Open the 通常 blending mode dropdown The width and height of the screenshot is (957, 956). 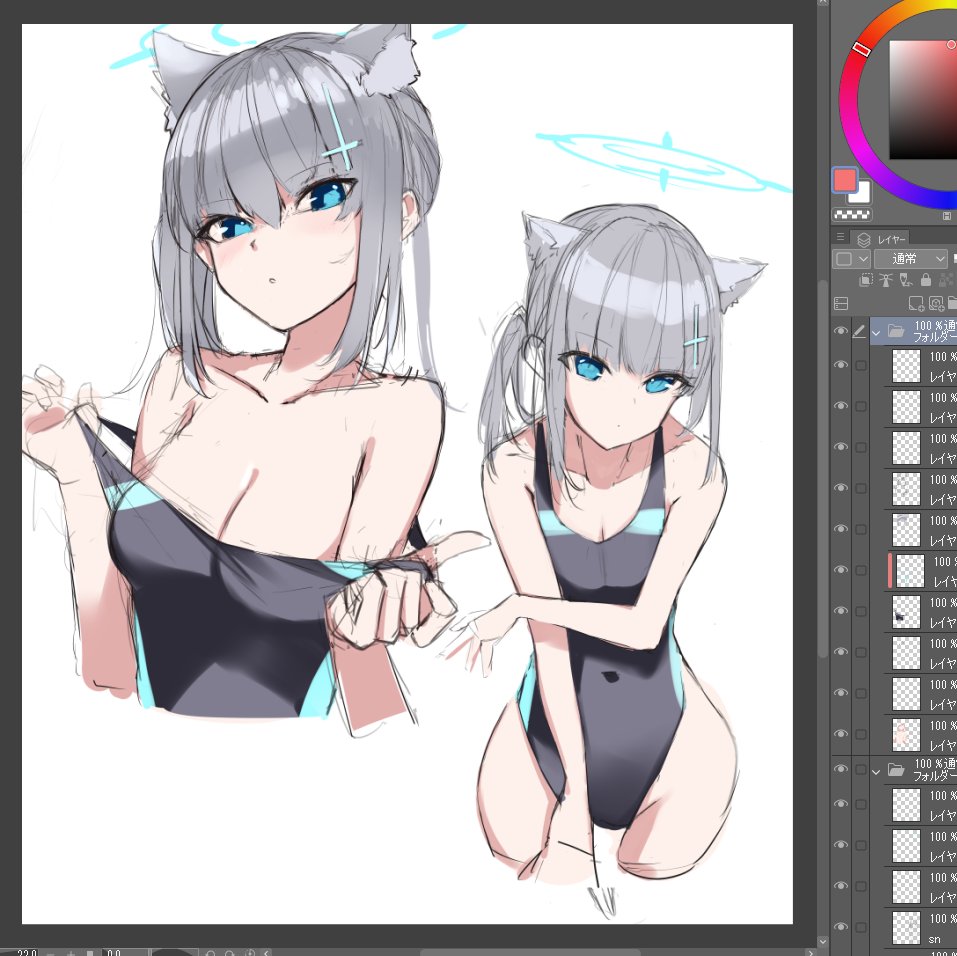click(910, 259)
